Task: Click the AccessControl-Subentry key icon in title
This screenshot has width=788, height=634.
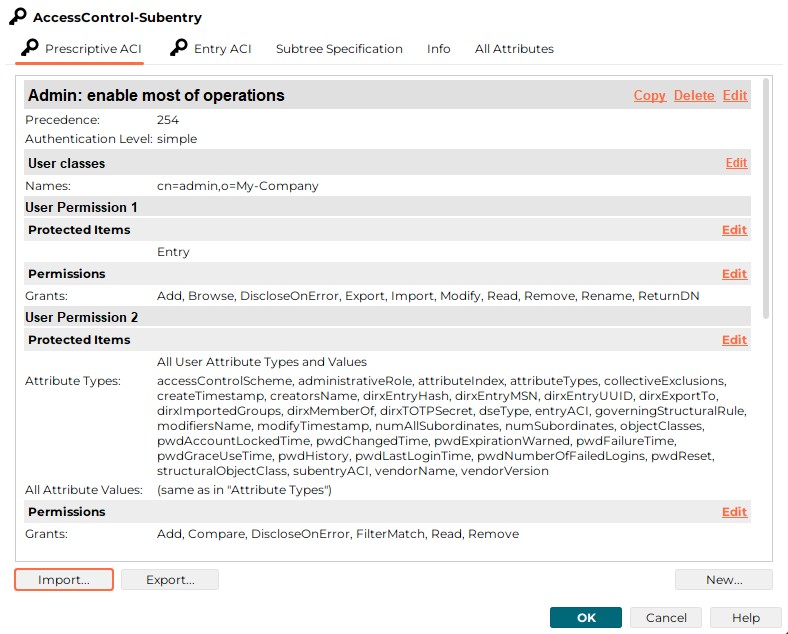Action: pyautogui.click(x=18, y=16)
